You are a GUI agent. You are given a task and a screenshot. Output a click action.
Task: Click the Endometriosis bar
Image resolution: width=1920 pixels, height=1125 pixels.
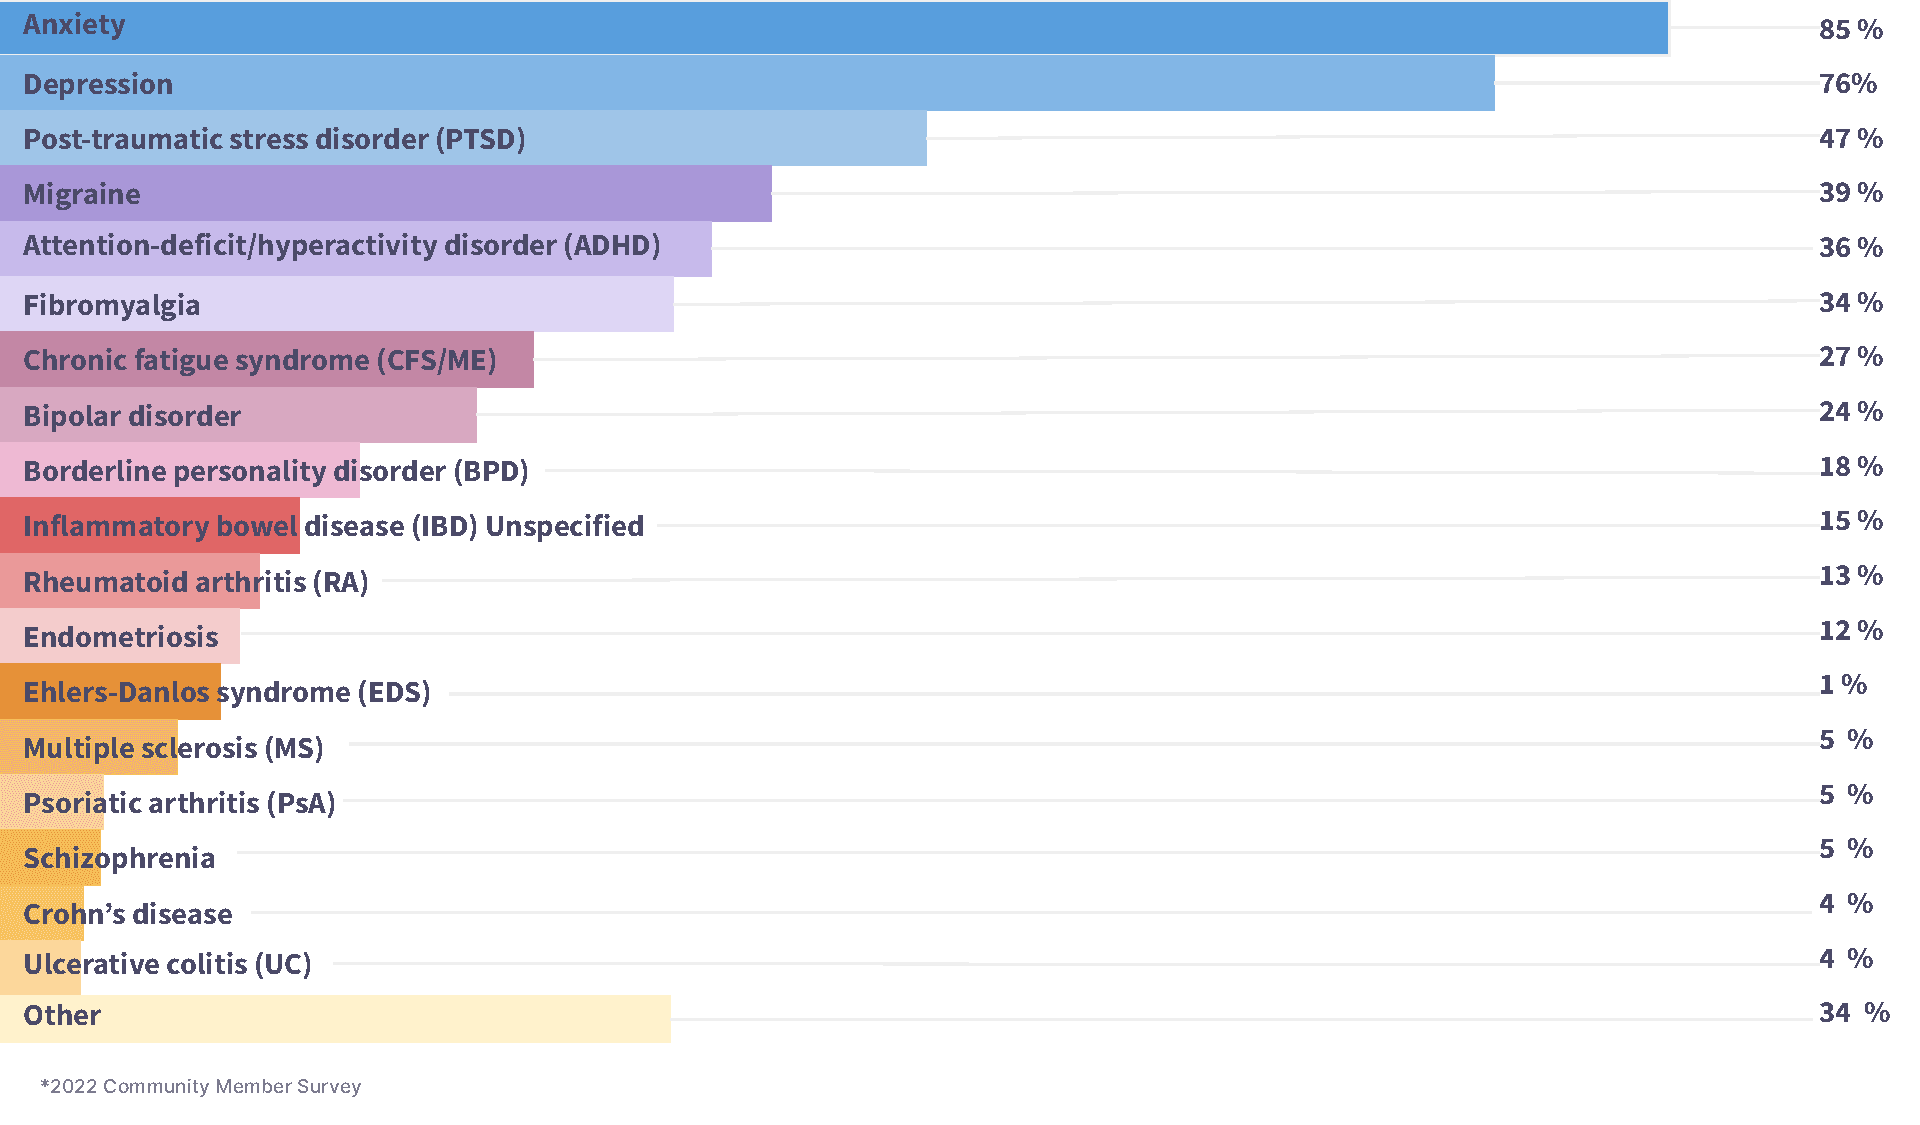[x=120, y=637]
